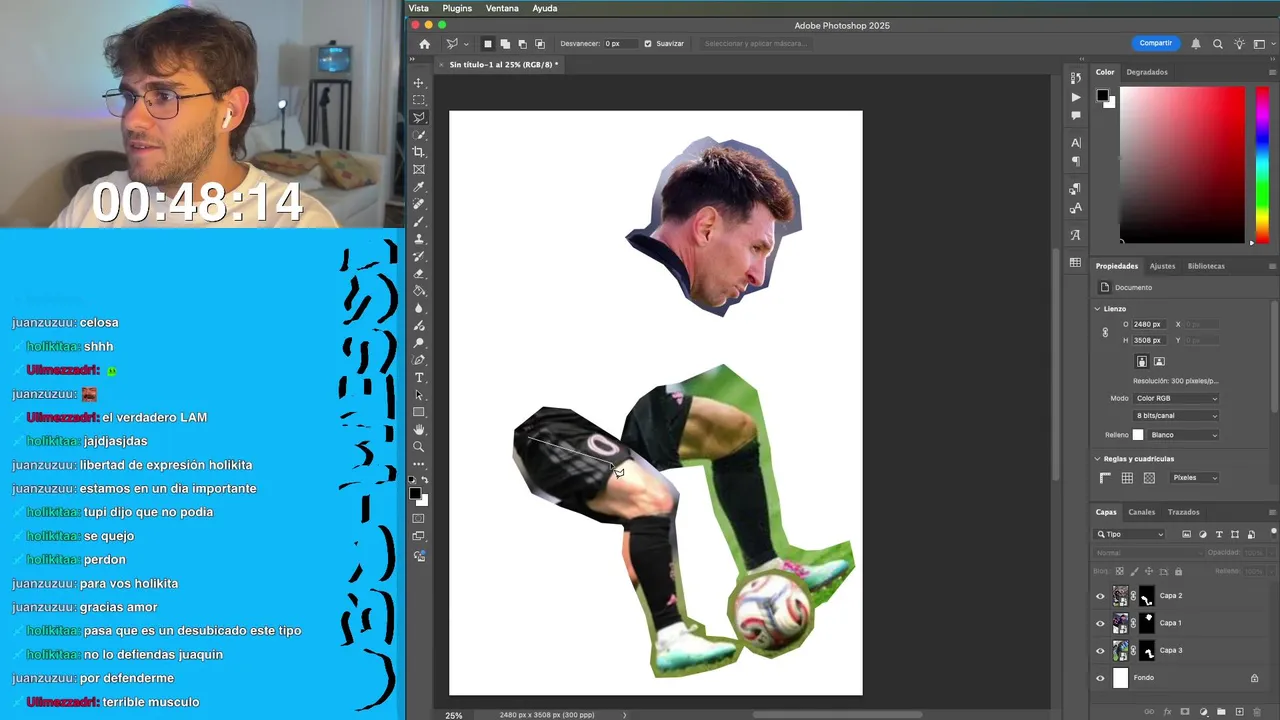Image resolution: width=1280 pixels, height=720 pixels.
Task: Click the Desvanecer value field
Action: (x=620, y=44)
